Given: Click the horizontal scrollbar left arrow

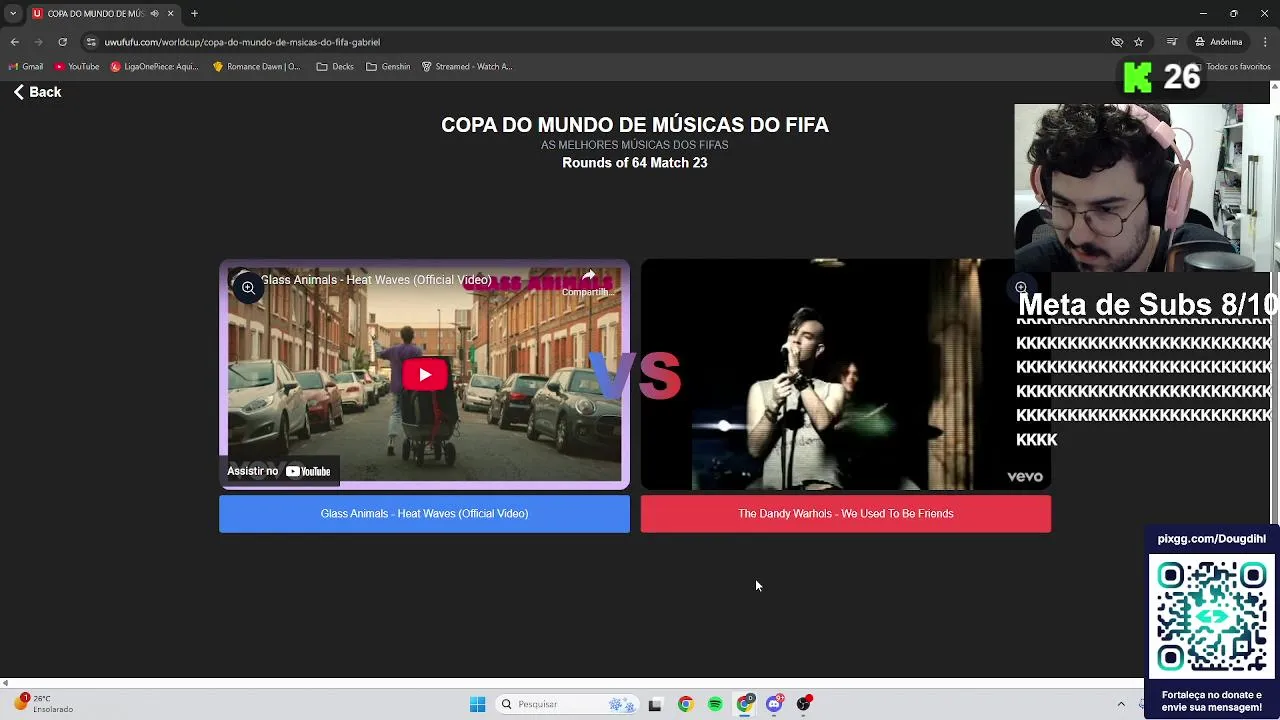Looking at the screenshot, I should [5, 683].
